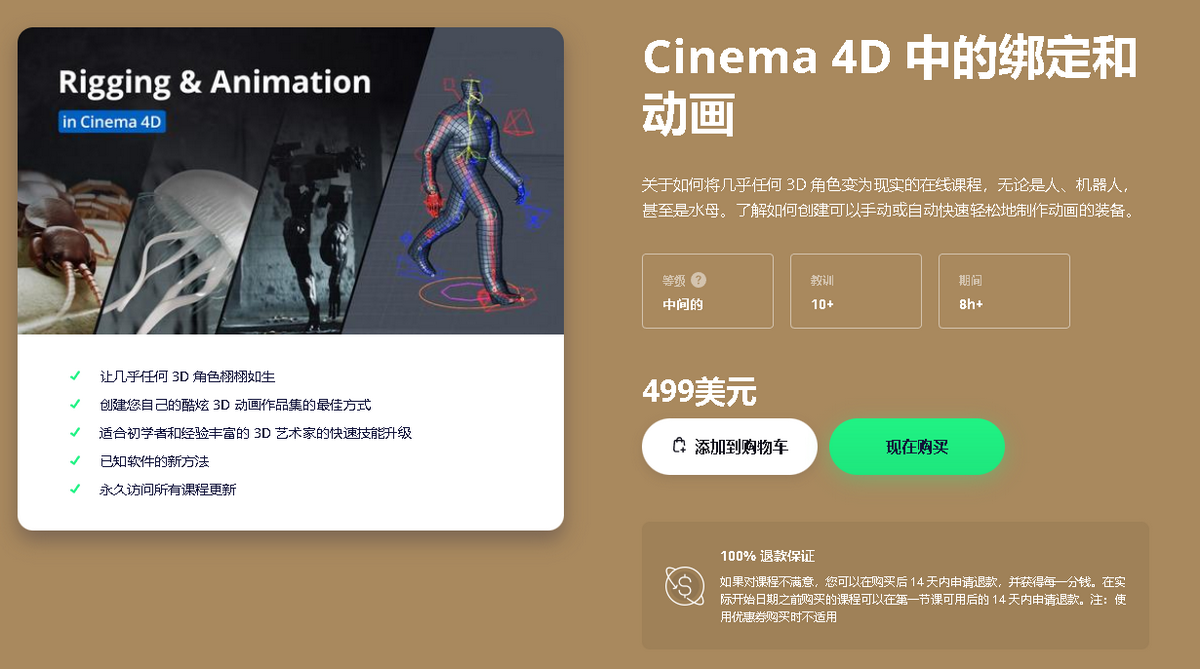This screenshot has height=669, width=1200.
Task: Click the checkmark beside 适合初学者和经验丰富的 3D 艺术家
Action: (75, 433)
